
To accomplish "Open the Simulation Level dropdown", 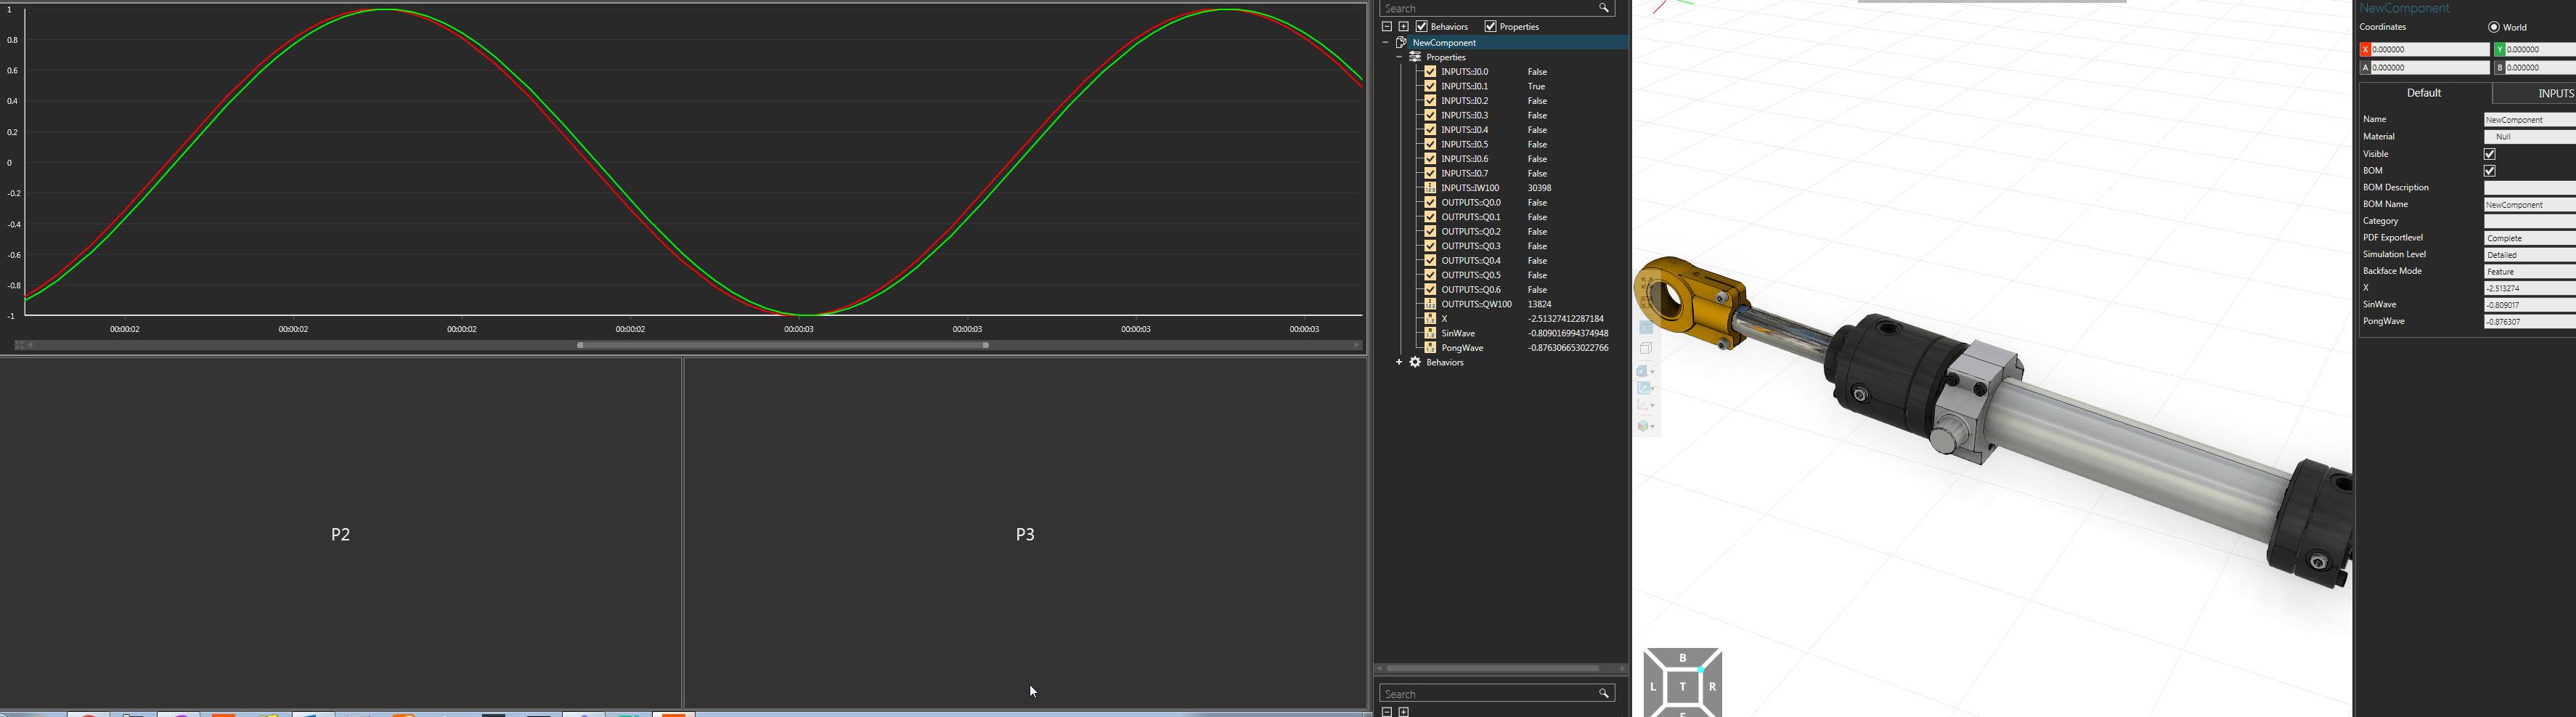I will pos(2528,255).
